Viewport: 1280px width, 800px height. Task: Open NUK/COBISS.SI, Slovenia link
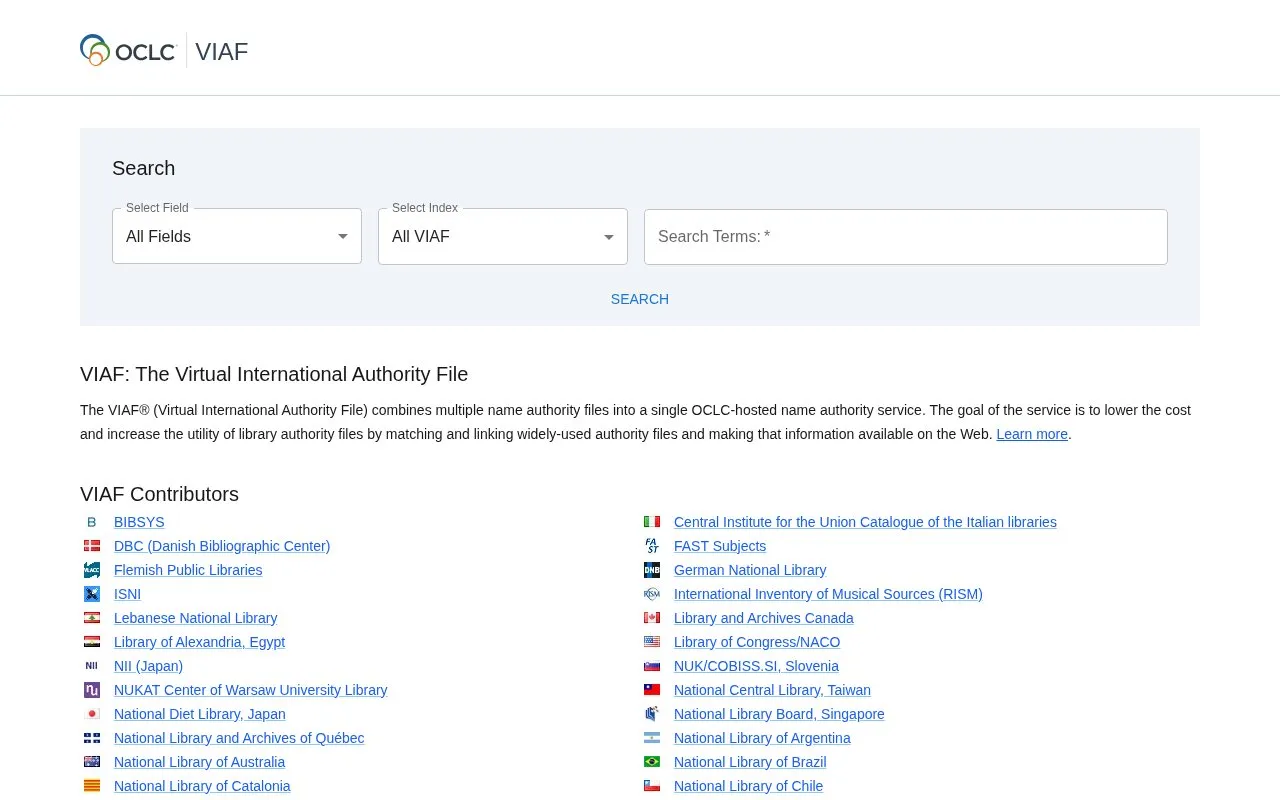tap(756, 666)
